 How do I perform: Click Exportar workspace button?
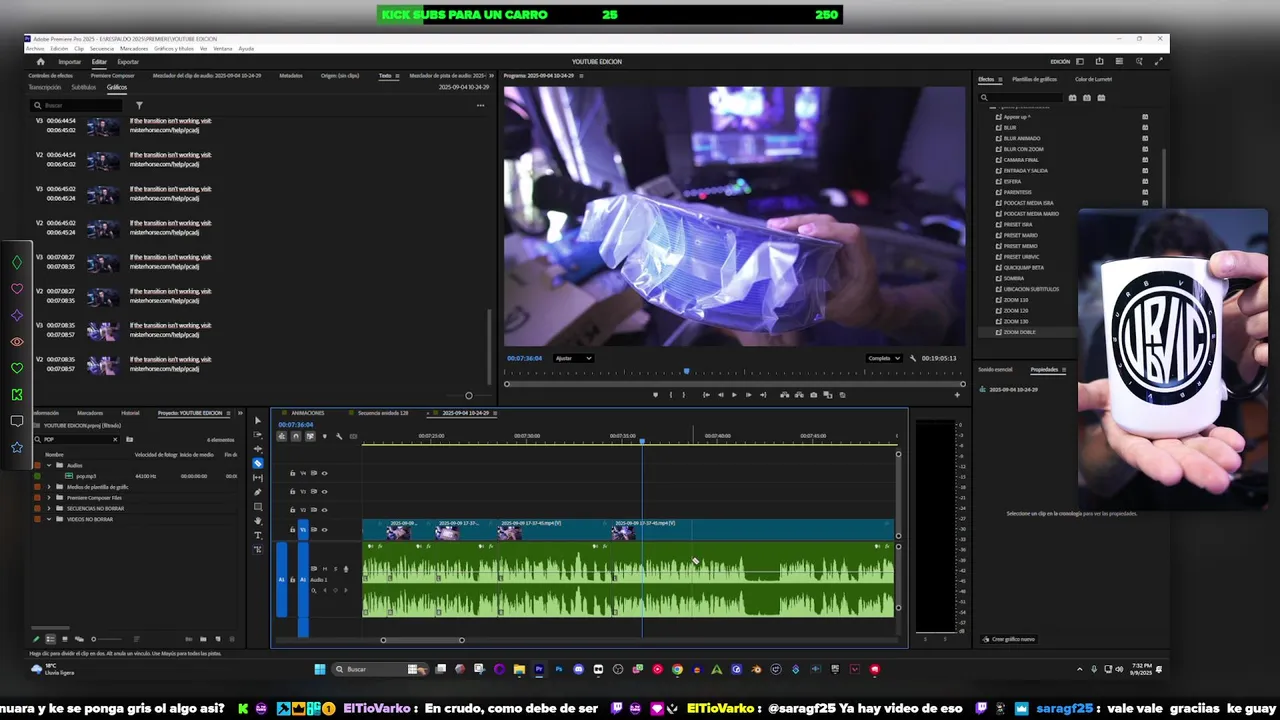[128, 61]
